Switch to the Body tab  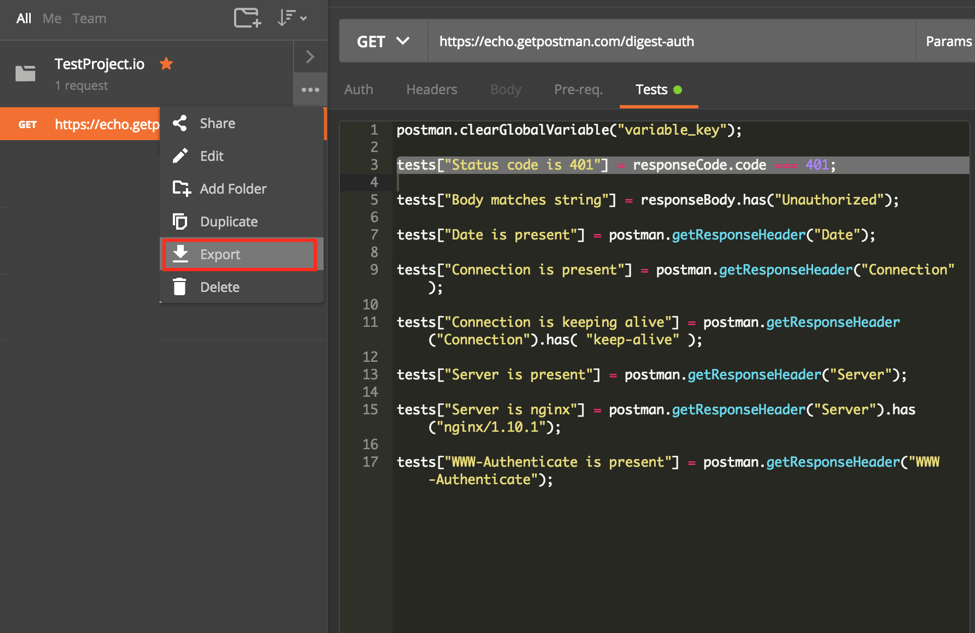tap(506, 90)
